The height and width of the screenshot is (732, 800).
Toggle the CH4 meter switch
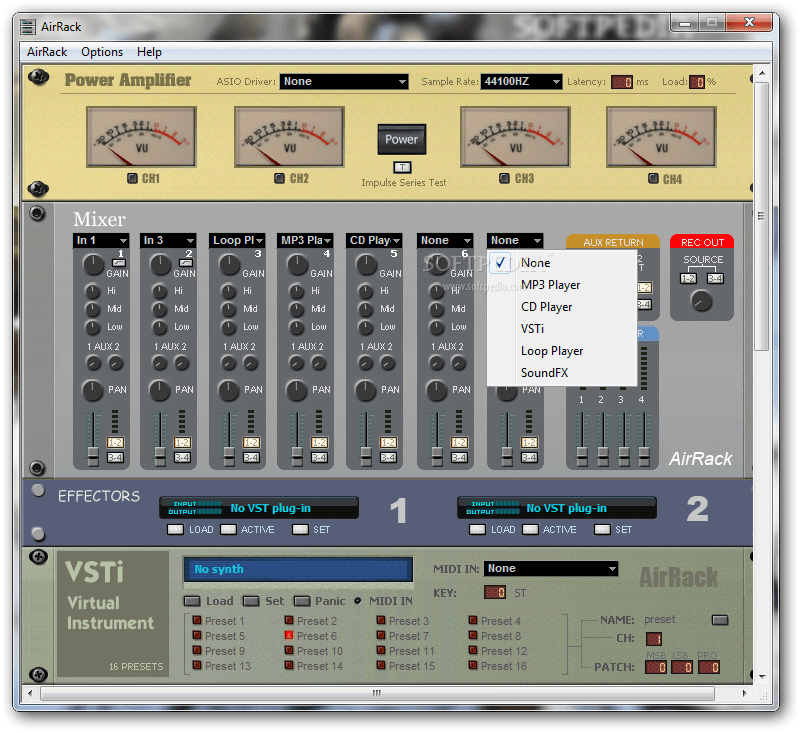653,178
